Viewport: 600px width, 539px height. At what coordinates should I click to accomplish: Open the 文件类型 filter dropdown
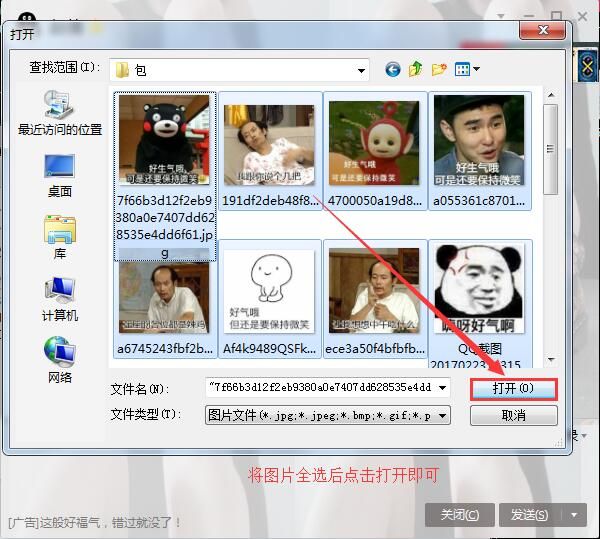[443, 415]
